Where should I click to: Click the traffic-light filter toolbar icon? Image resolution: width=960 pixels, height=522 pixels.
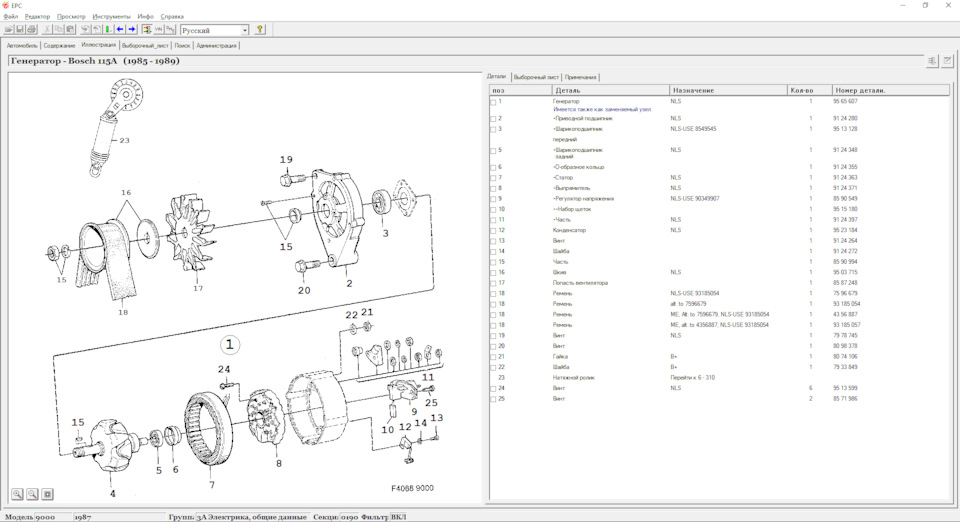point(147,29)
